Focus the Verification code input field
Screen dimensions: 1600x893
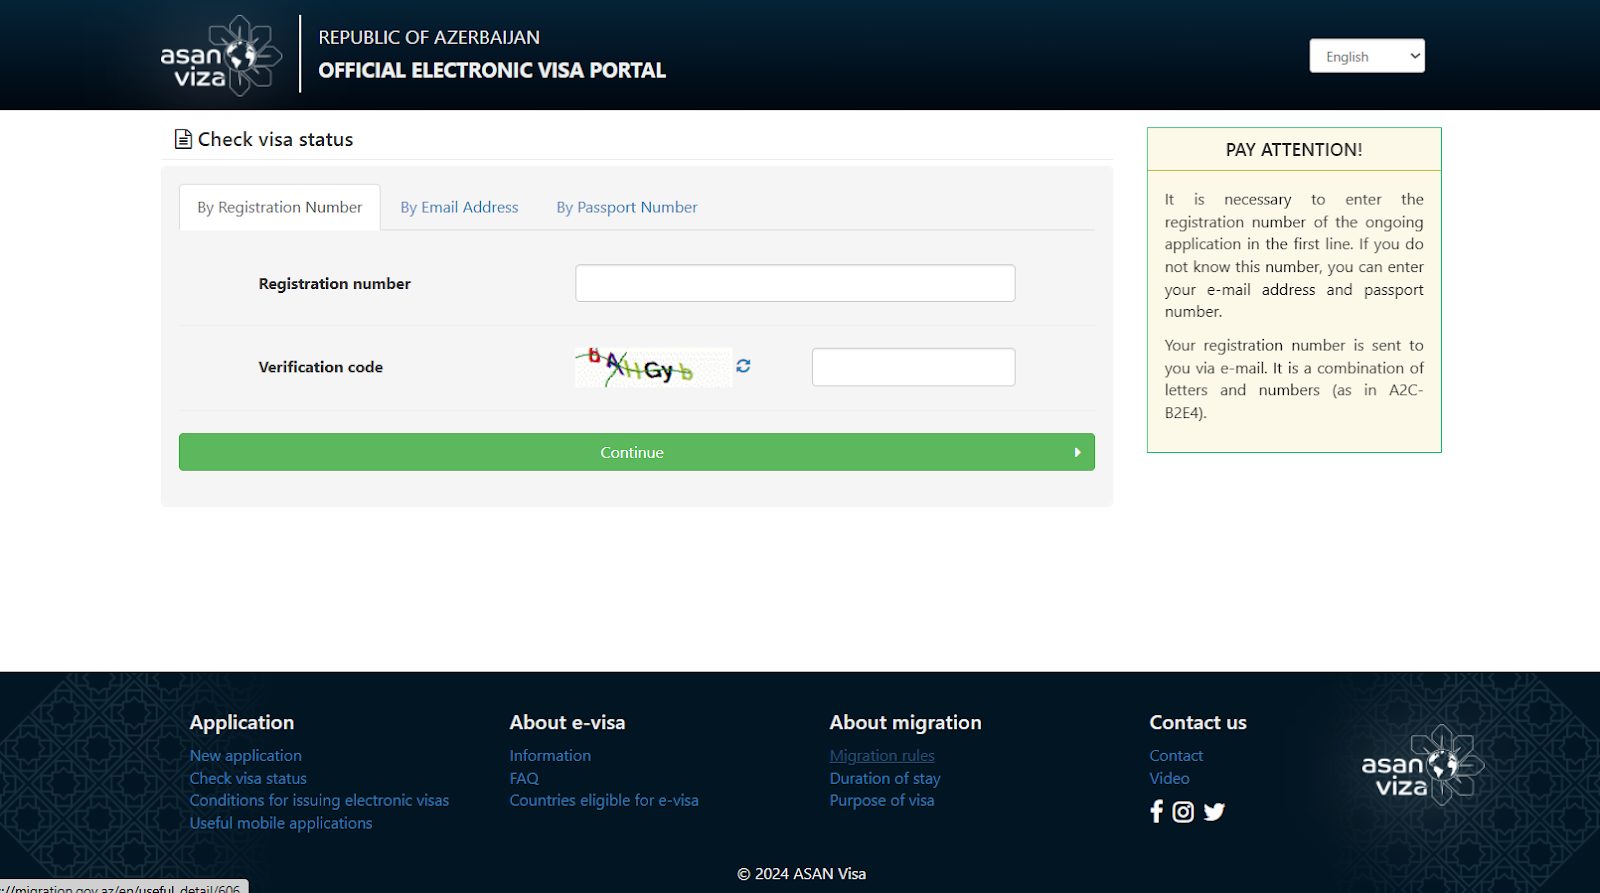pyautogui.click(x=913, y=367)
